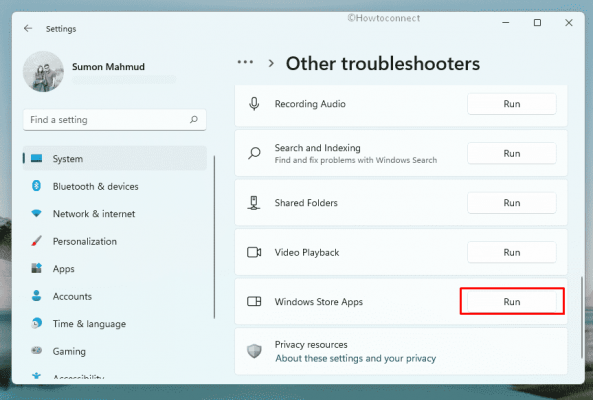Click the search magnifier icon in Find a setting
Image resolution: width=593 pixels, height=400 pixels.
[194, 119]
